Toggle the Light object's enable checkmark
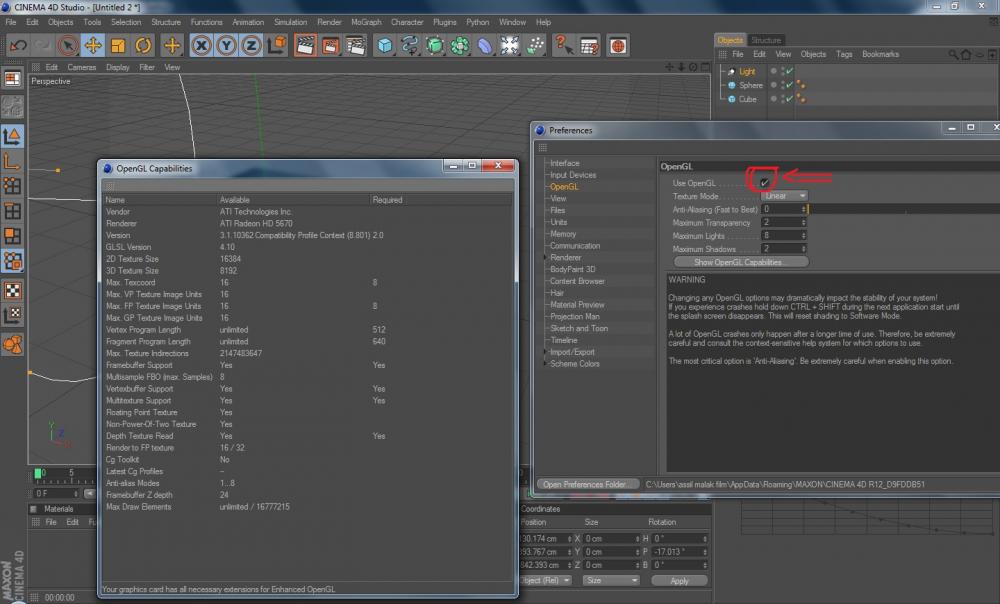1000x604 pixels. click(788, 72)
